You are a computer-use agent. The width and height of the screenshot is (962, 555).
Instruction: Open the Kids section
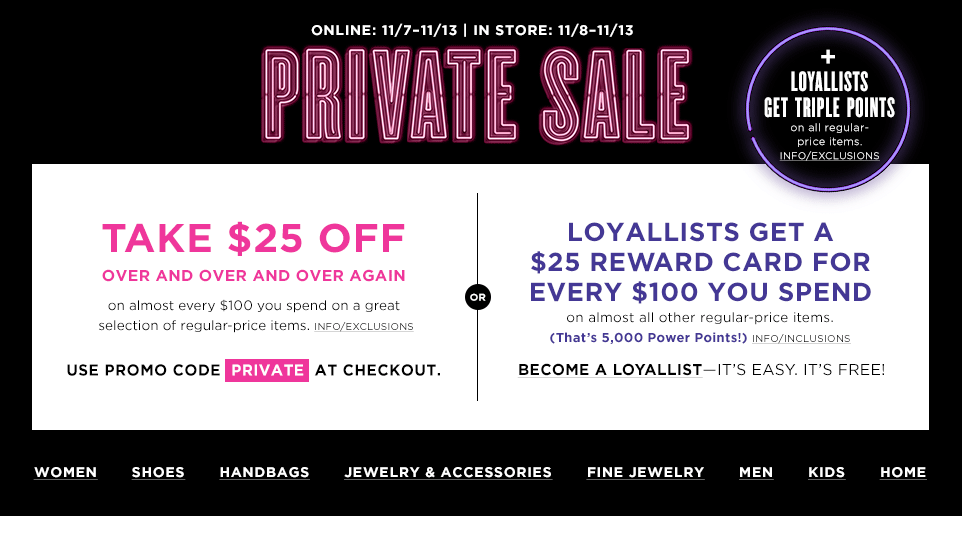click(x=826, y=472)
